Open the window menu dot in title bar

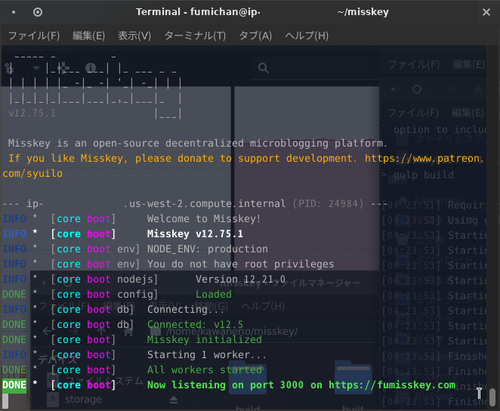coord(13,12)
